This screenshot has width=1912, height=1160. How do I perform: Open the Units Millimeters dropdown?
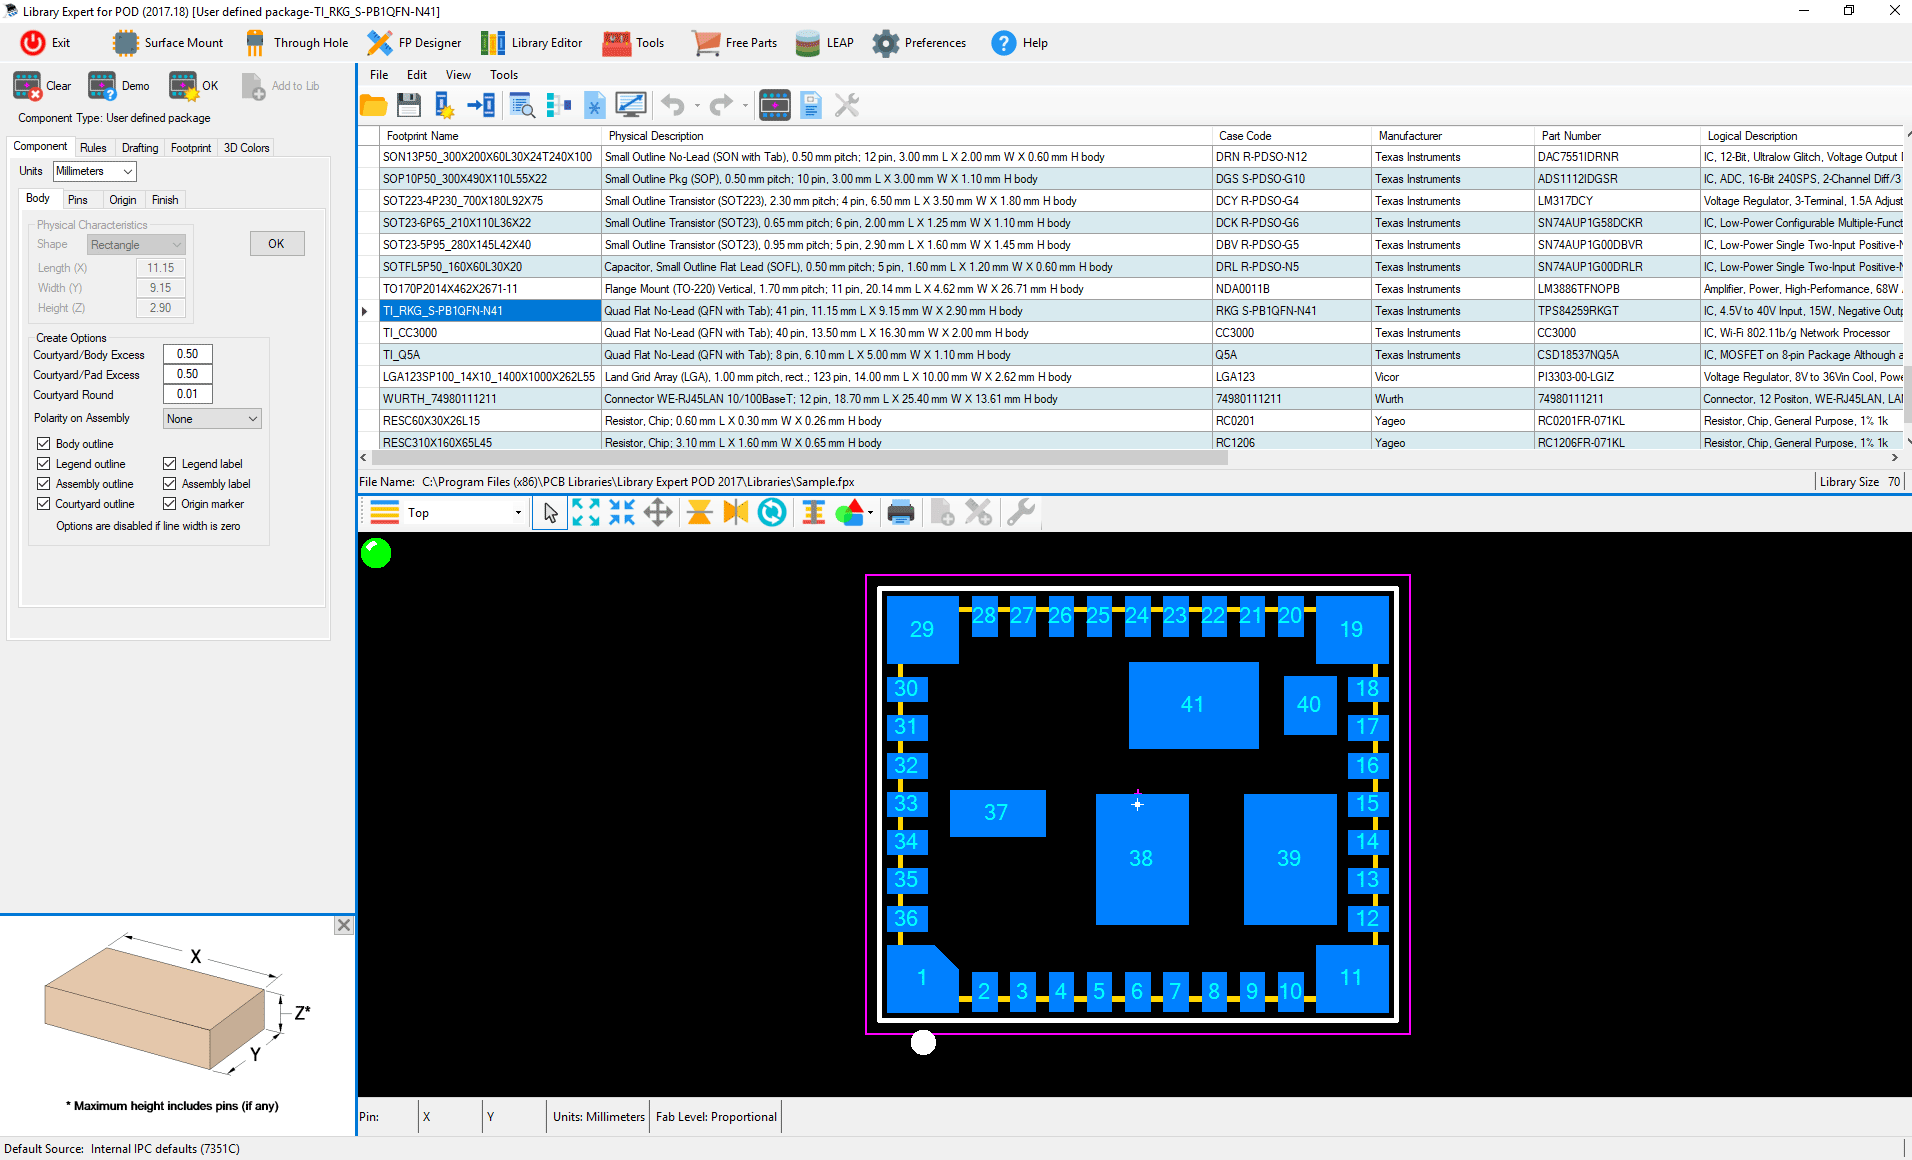pyautogui.click(x=95, y=171)
